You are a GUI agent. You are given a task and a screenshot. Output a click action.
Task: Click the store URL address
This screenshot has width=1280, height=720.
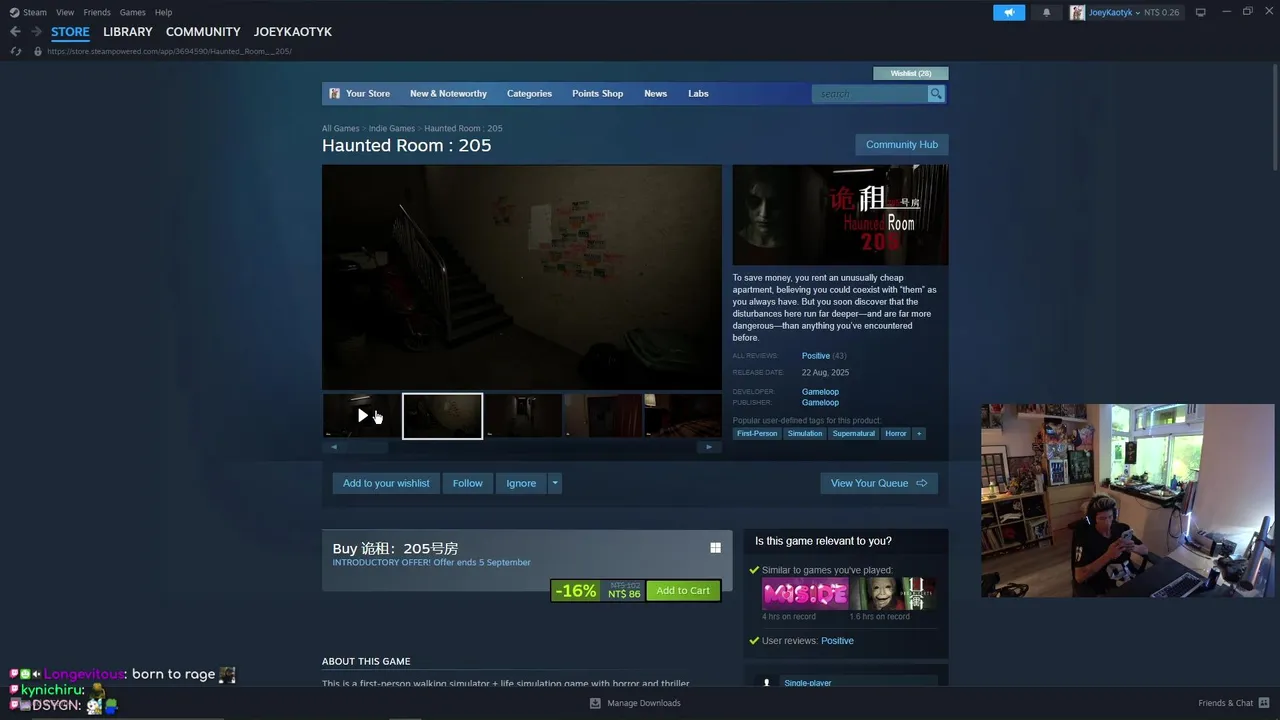coord(169,51)
